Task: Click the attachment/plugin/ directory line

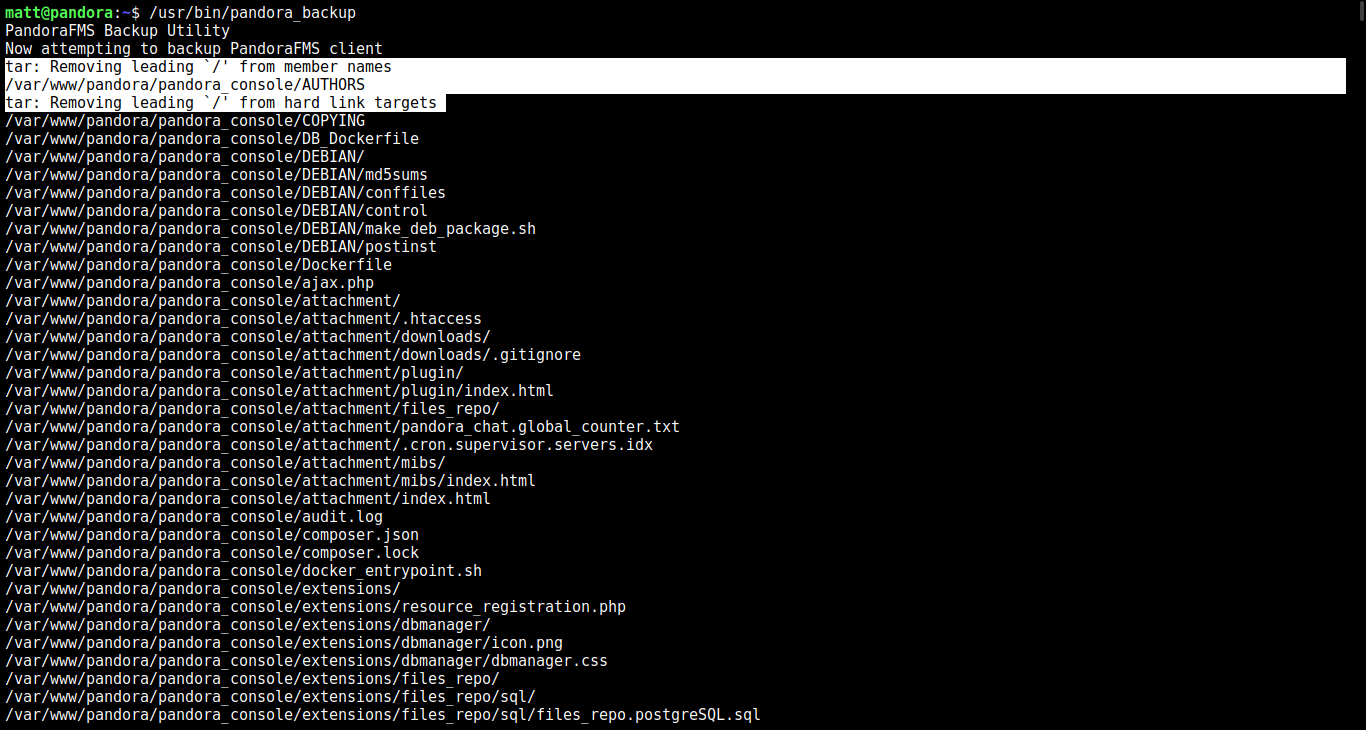Action: point(234,373)
